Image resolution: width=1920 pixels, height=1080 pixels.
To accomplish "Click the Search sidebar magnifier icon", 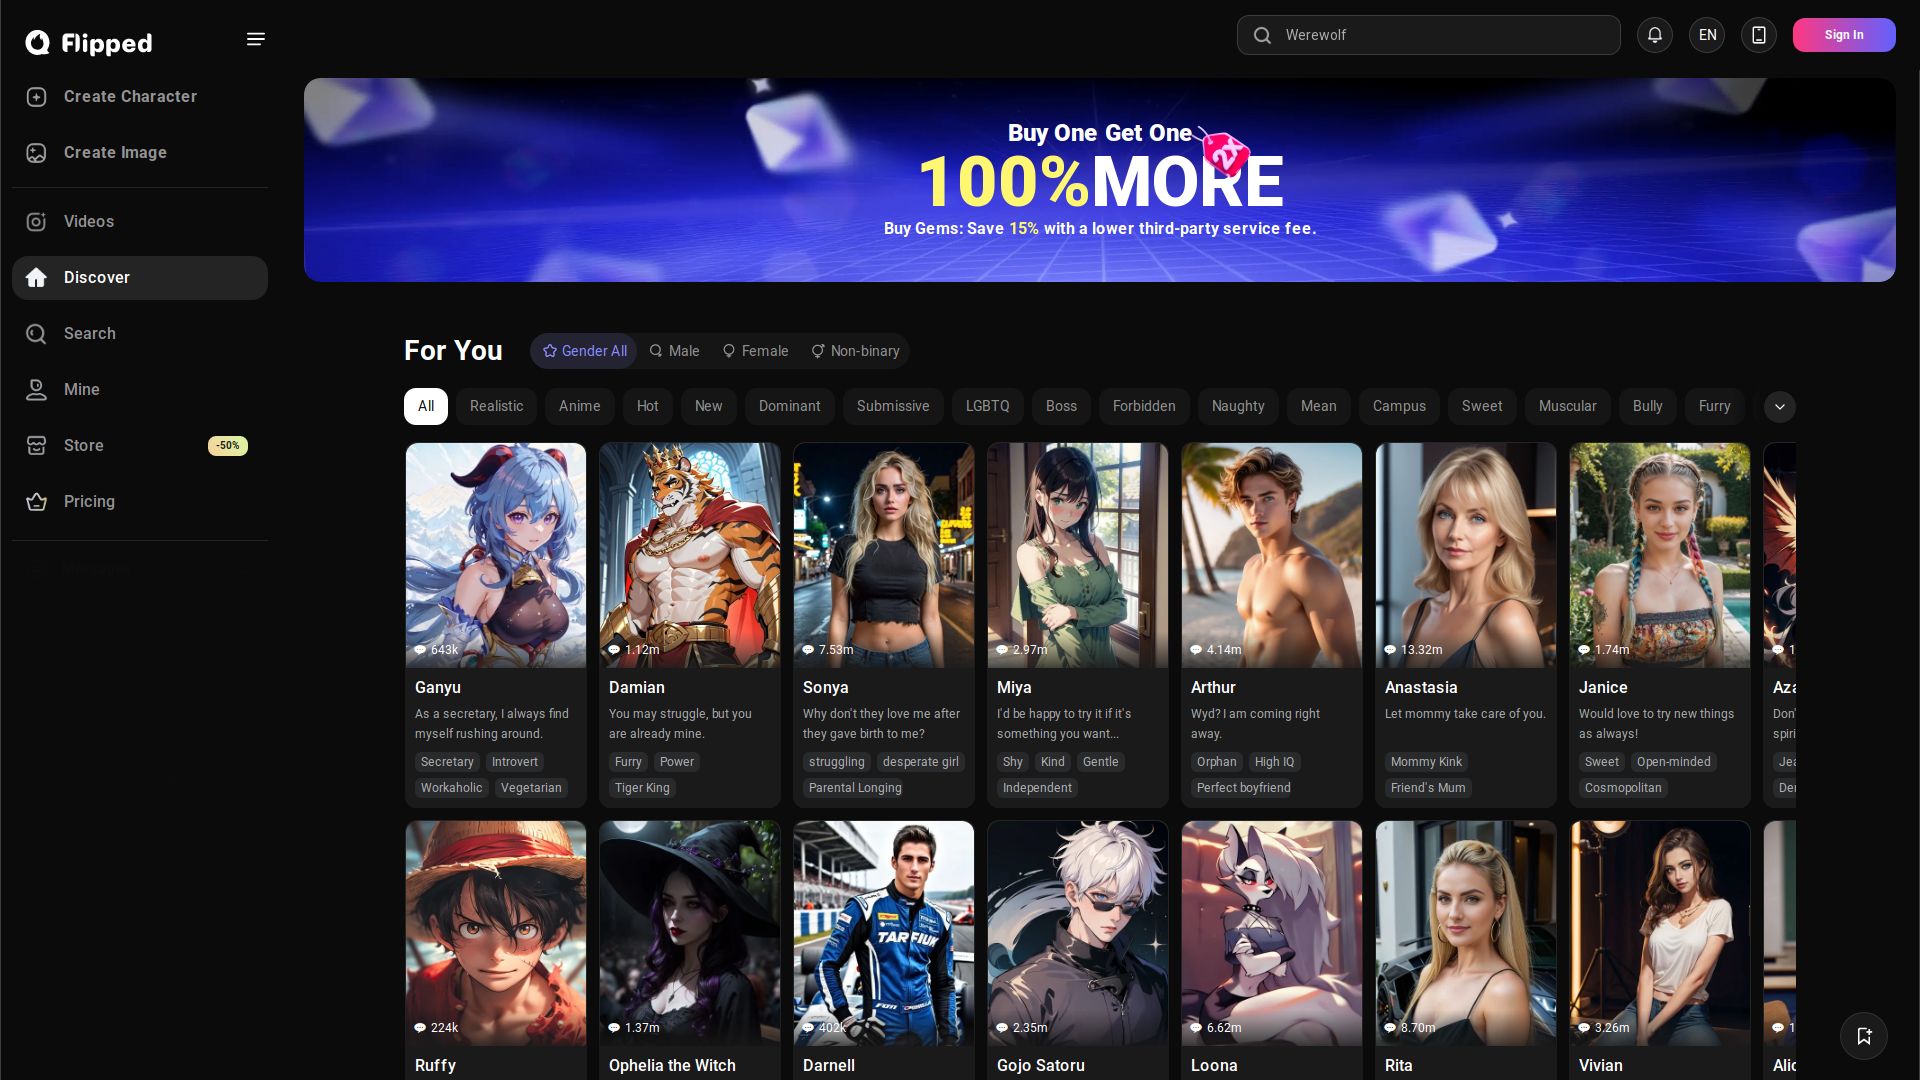I will click(x=37, y=334).
